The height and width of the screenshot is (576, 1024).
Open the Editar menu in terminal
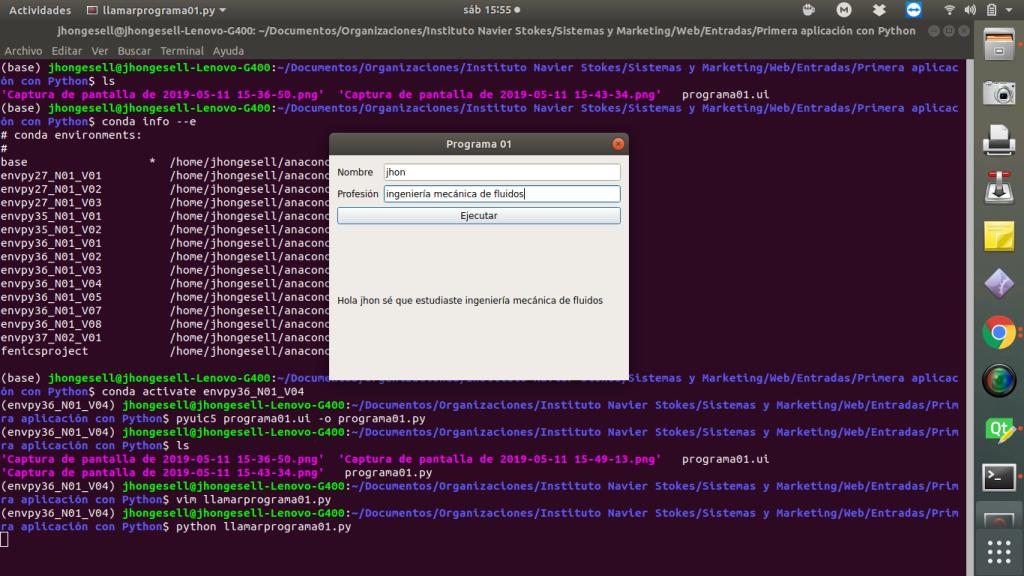67,51
